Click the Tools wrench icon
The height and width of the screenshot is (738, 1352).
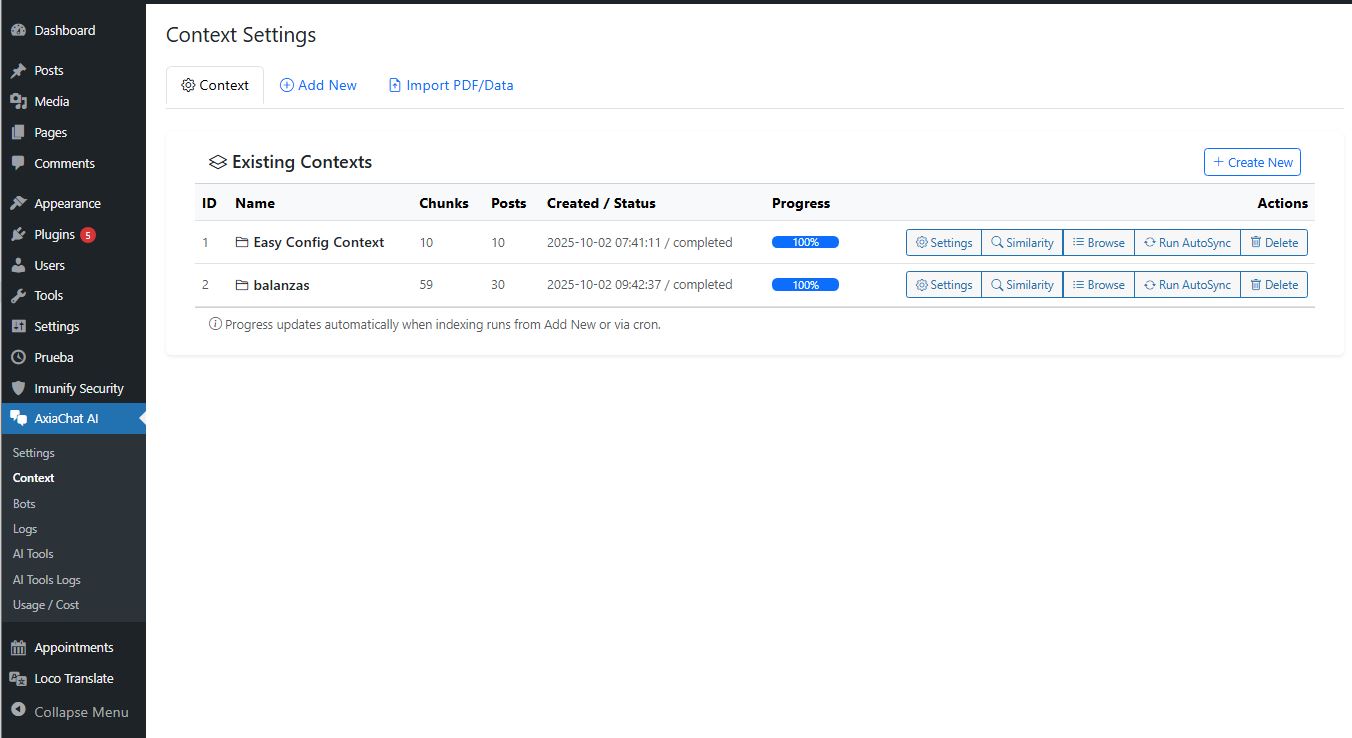coord(18,295)
